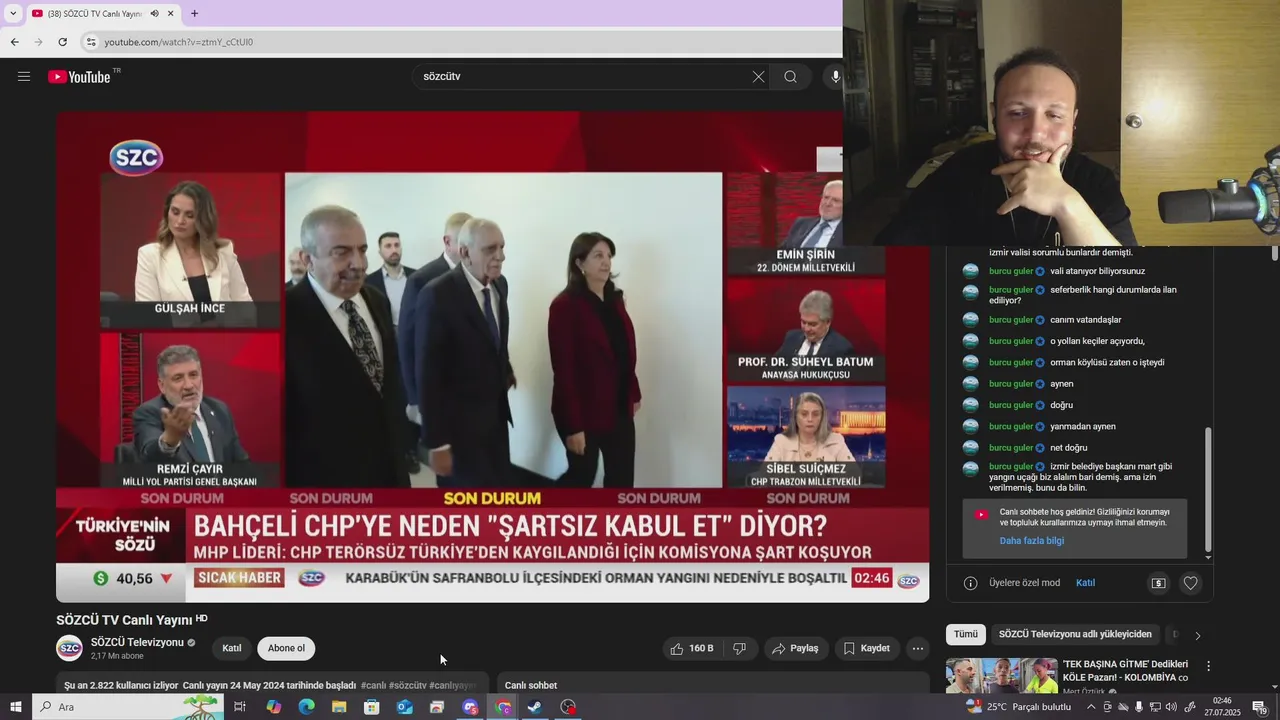Open Outlook from taskbar

[404, 707]
